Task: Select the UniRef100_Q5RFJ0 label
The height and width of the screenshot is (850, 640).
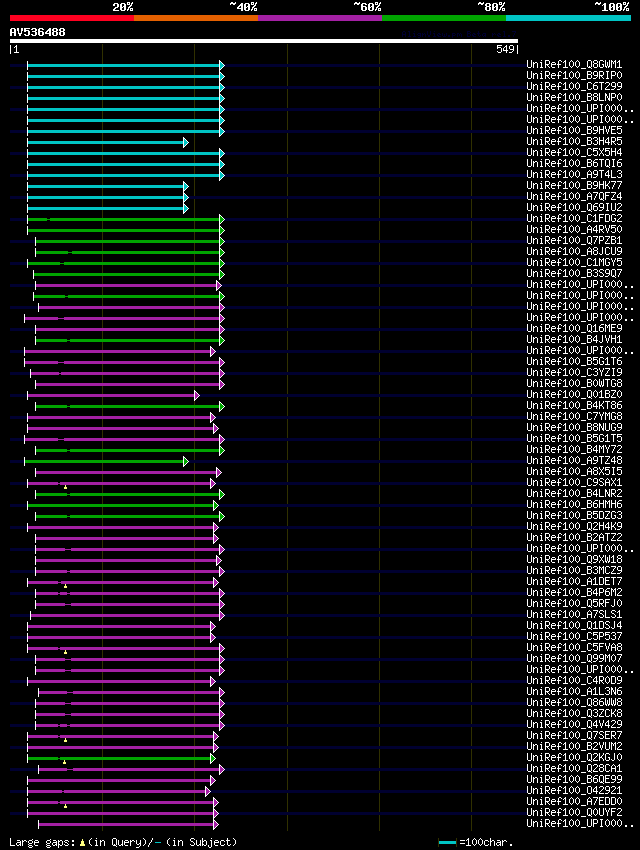Action: (574, 604)
